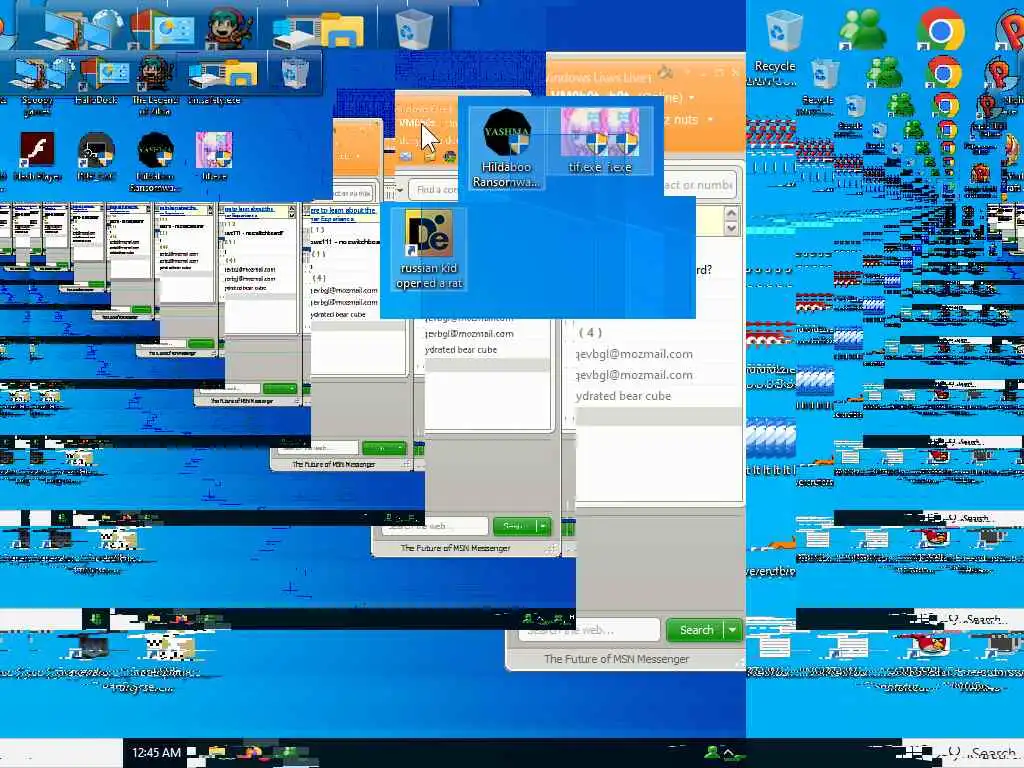Screen dimensions: 1024x768
Task: Click the mail envelope icon in orange Messenger header
Action: tap(406, 157)
